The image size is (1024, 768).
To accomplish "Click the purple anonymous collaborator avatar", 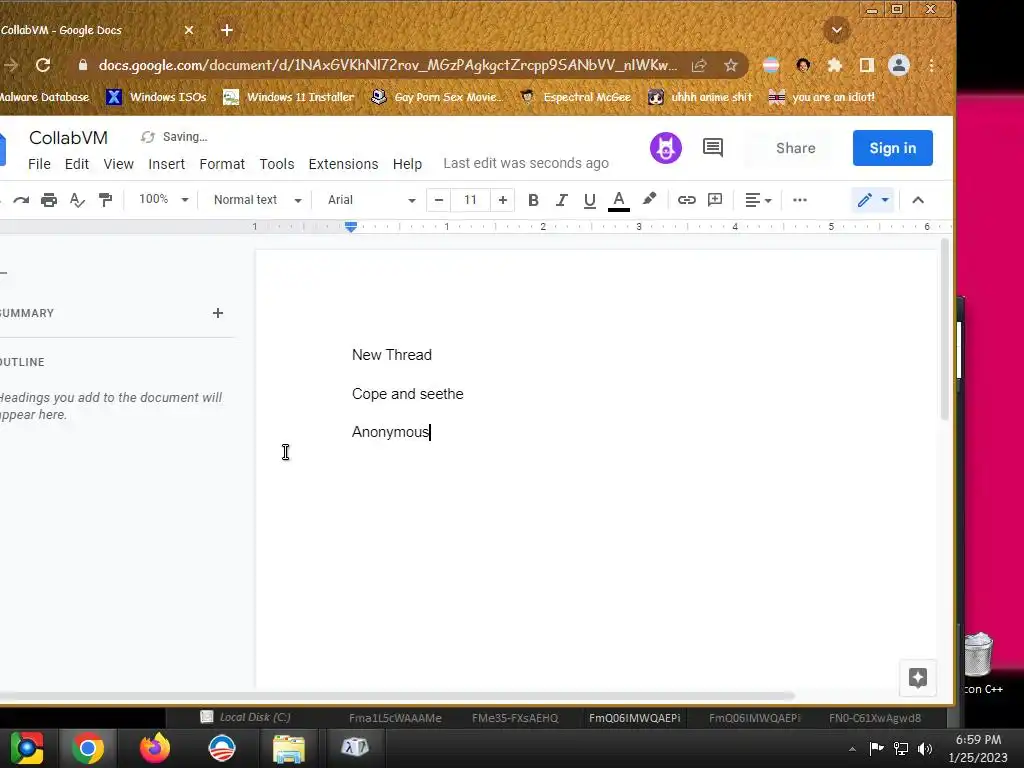I will click(665, 148).
